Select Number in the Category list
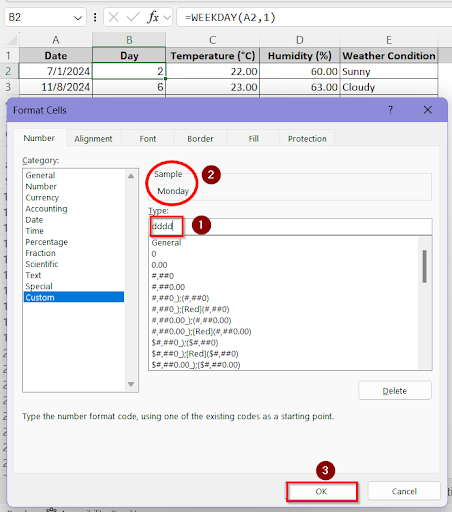 [x=41, y=186]
